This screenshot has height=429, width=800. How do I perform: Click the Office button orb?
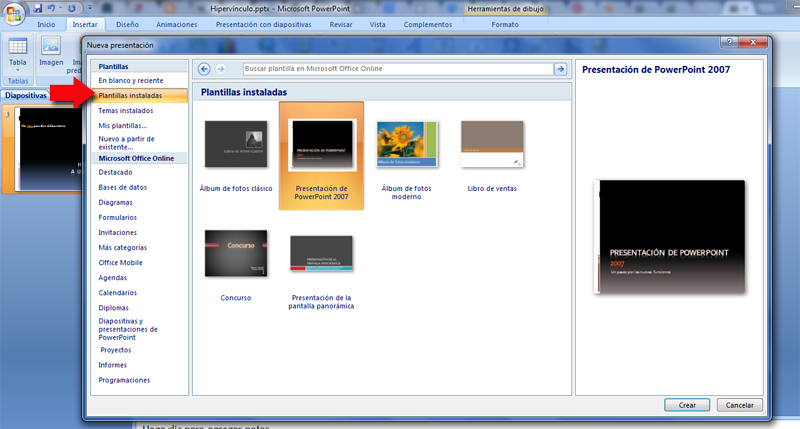[x=14, y=13]
